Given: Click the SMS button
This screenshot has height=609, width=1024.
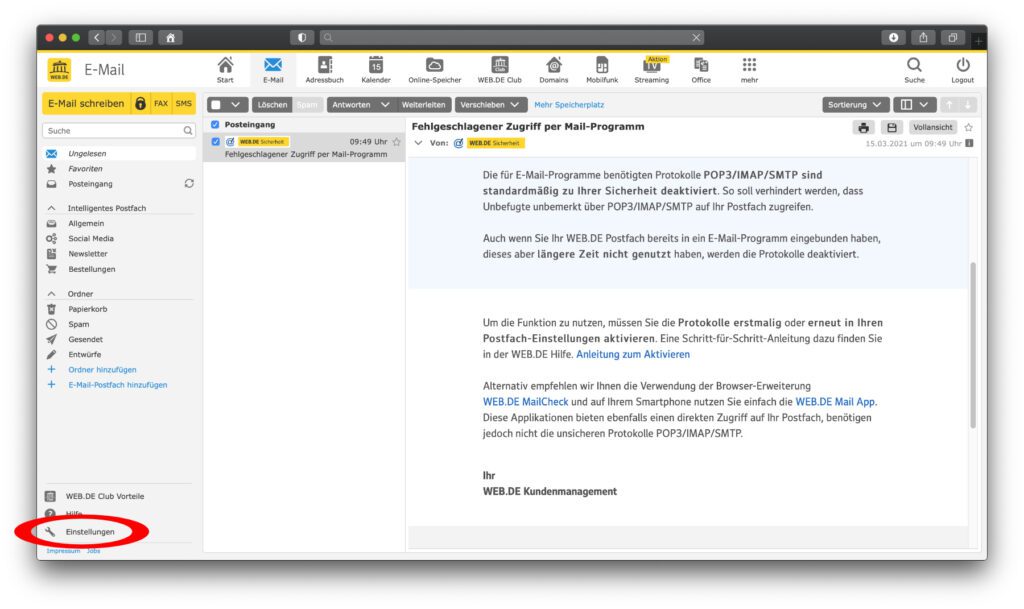Looking at the screenshot, I should [184, 104].
